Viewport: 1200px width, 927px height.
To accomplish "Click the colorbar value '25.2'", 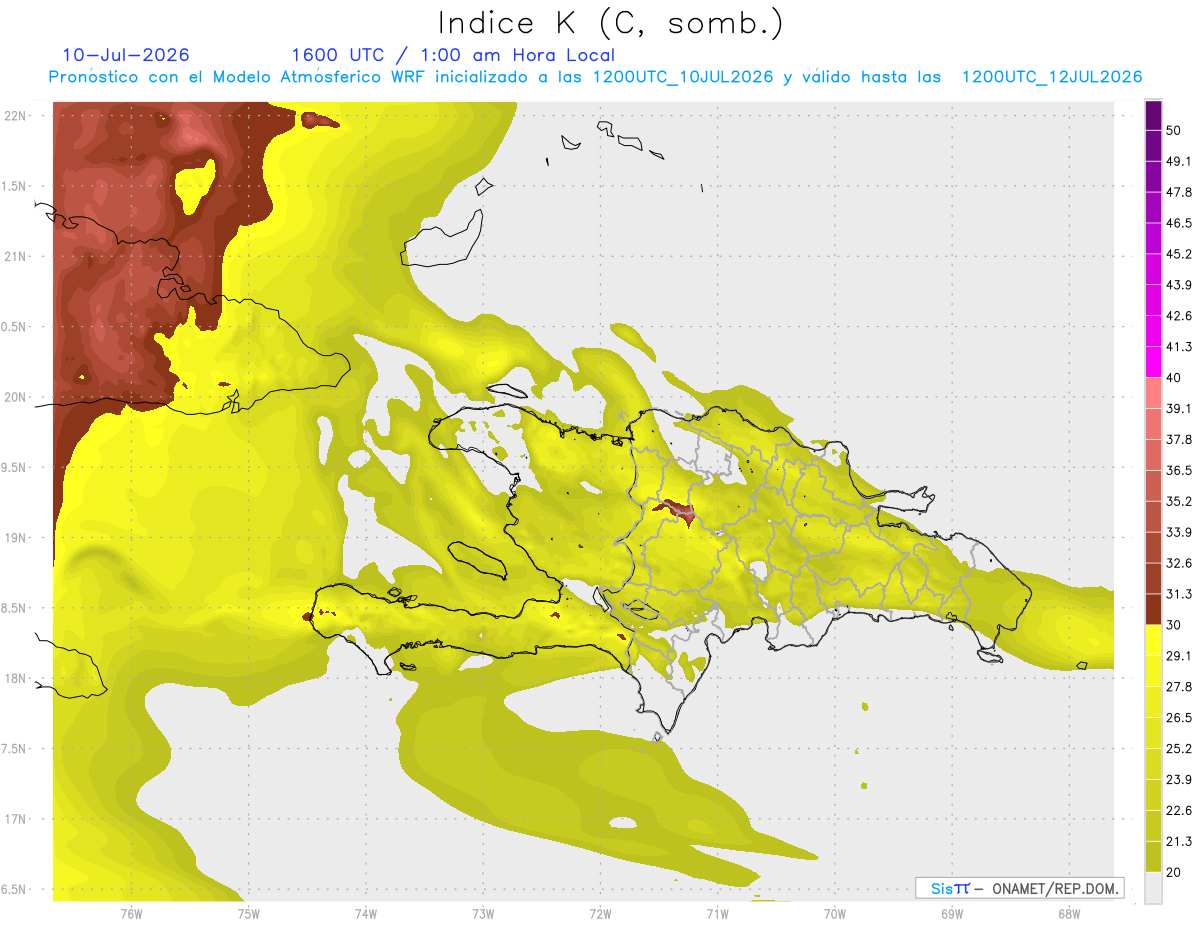I will pyautogui.click(x=1179, y=748).
